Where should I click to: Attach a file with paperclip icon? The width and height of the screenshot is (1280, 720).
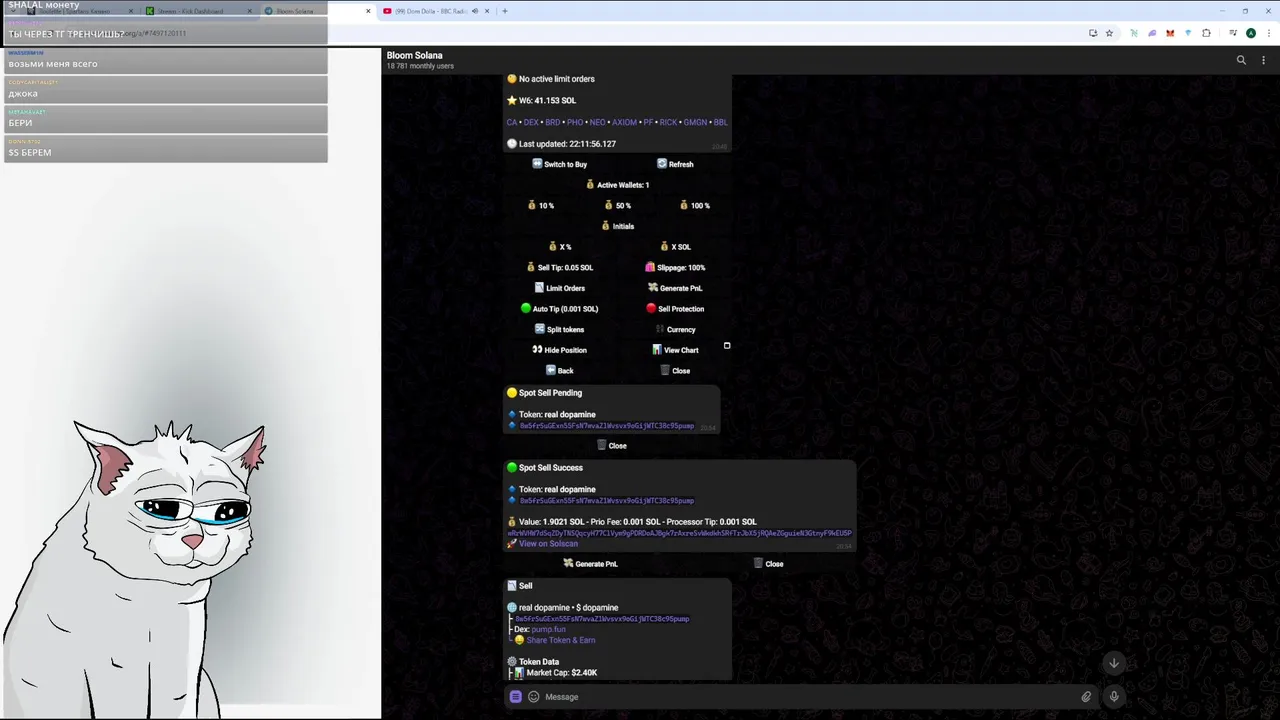(x=1086, y=697)
